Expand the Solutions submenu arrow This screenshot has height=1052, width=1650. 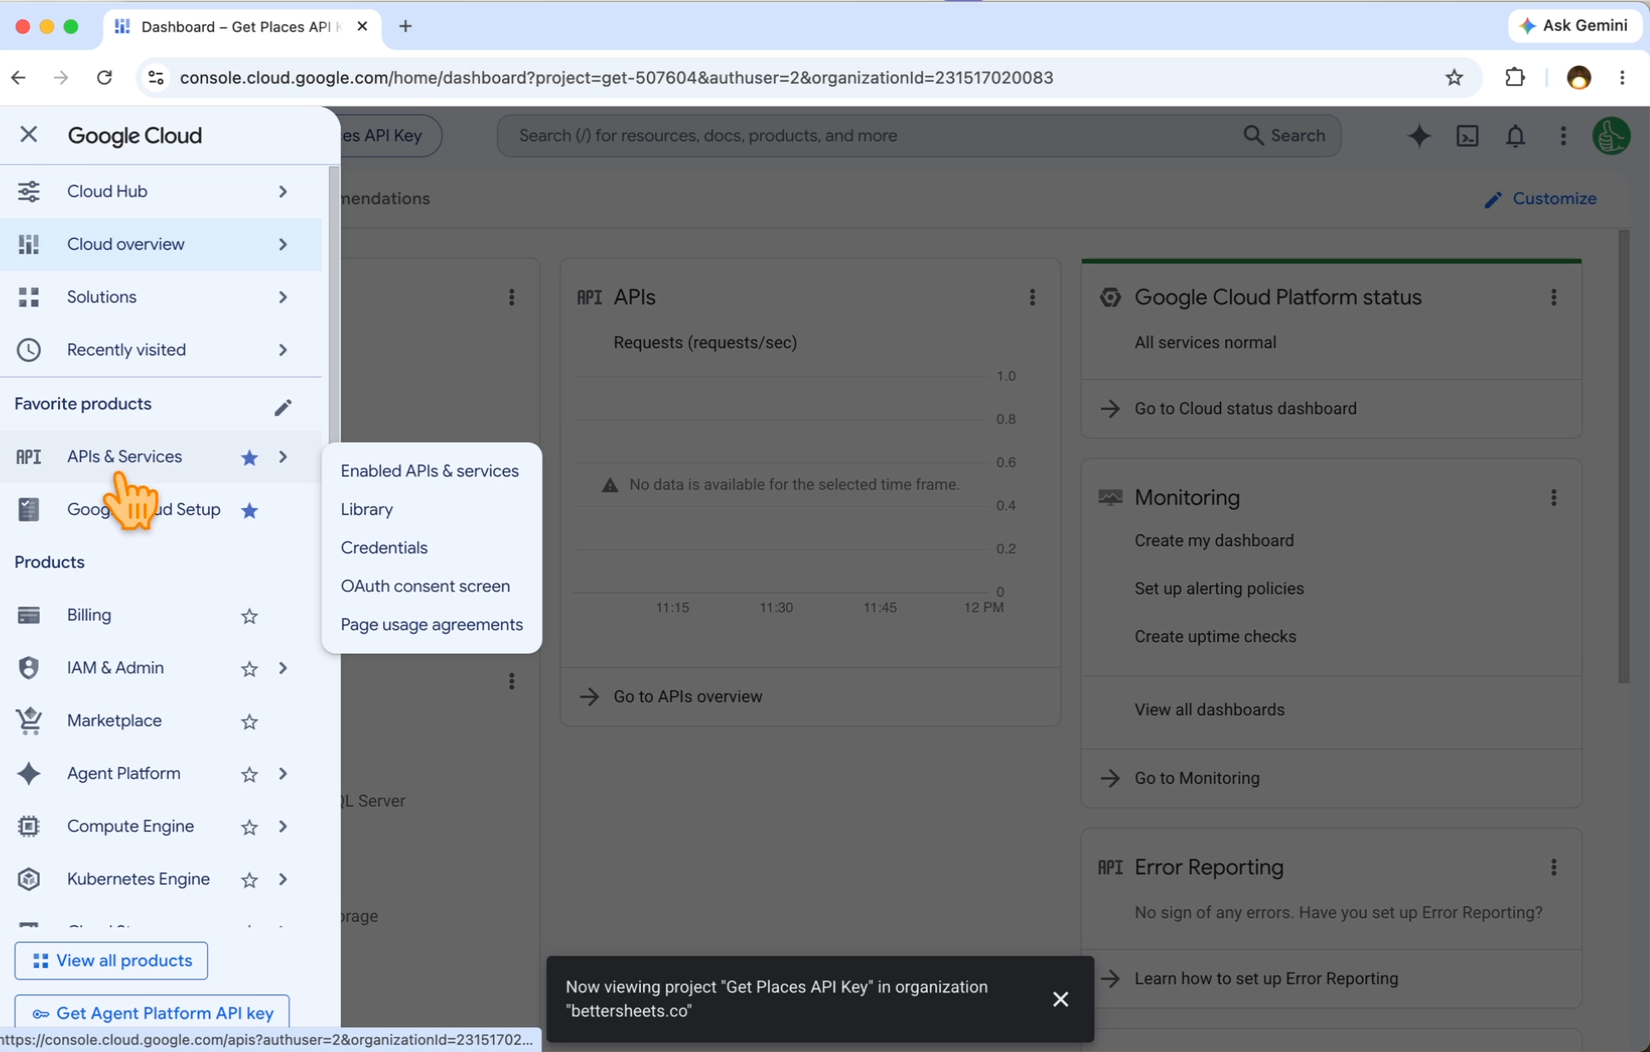pyautogui.click(x=283, y=297)
